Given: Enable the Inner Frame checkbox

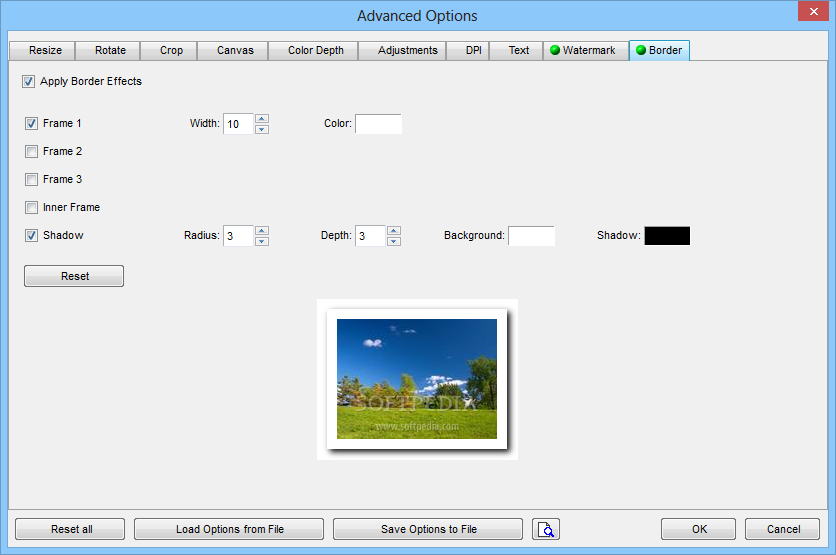Looking at the screenshot, I should coord(31,207).
